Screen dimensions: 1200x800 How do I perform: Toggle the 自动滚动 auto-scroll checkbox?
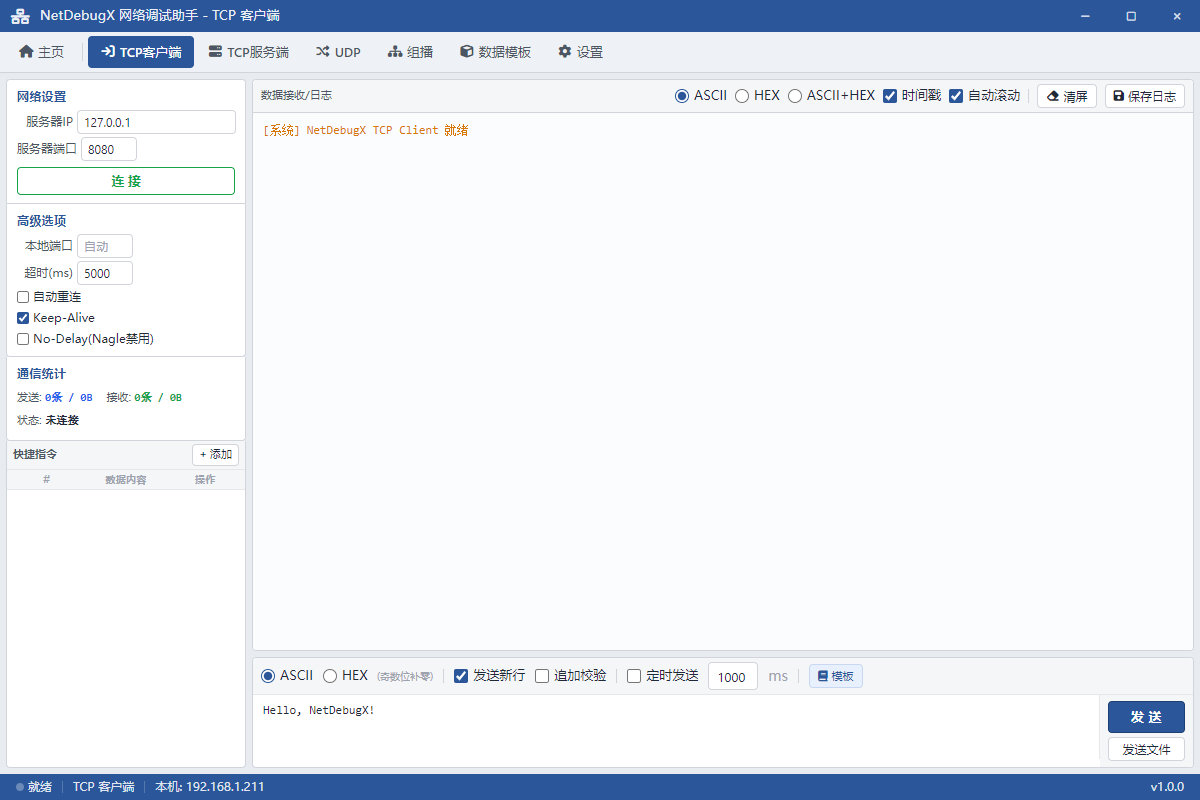(x=956, y=96)
